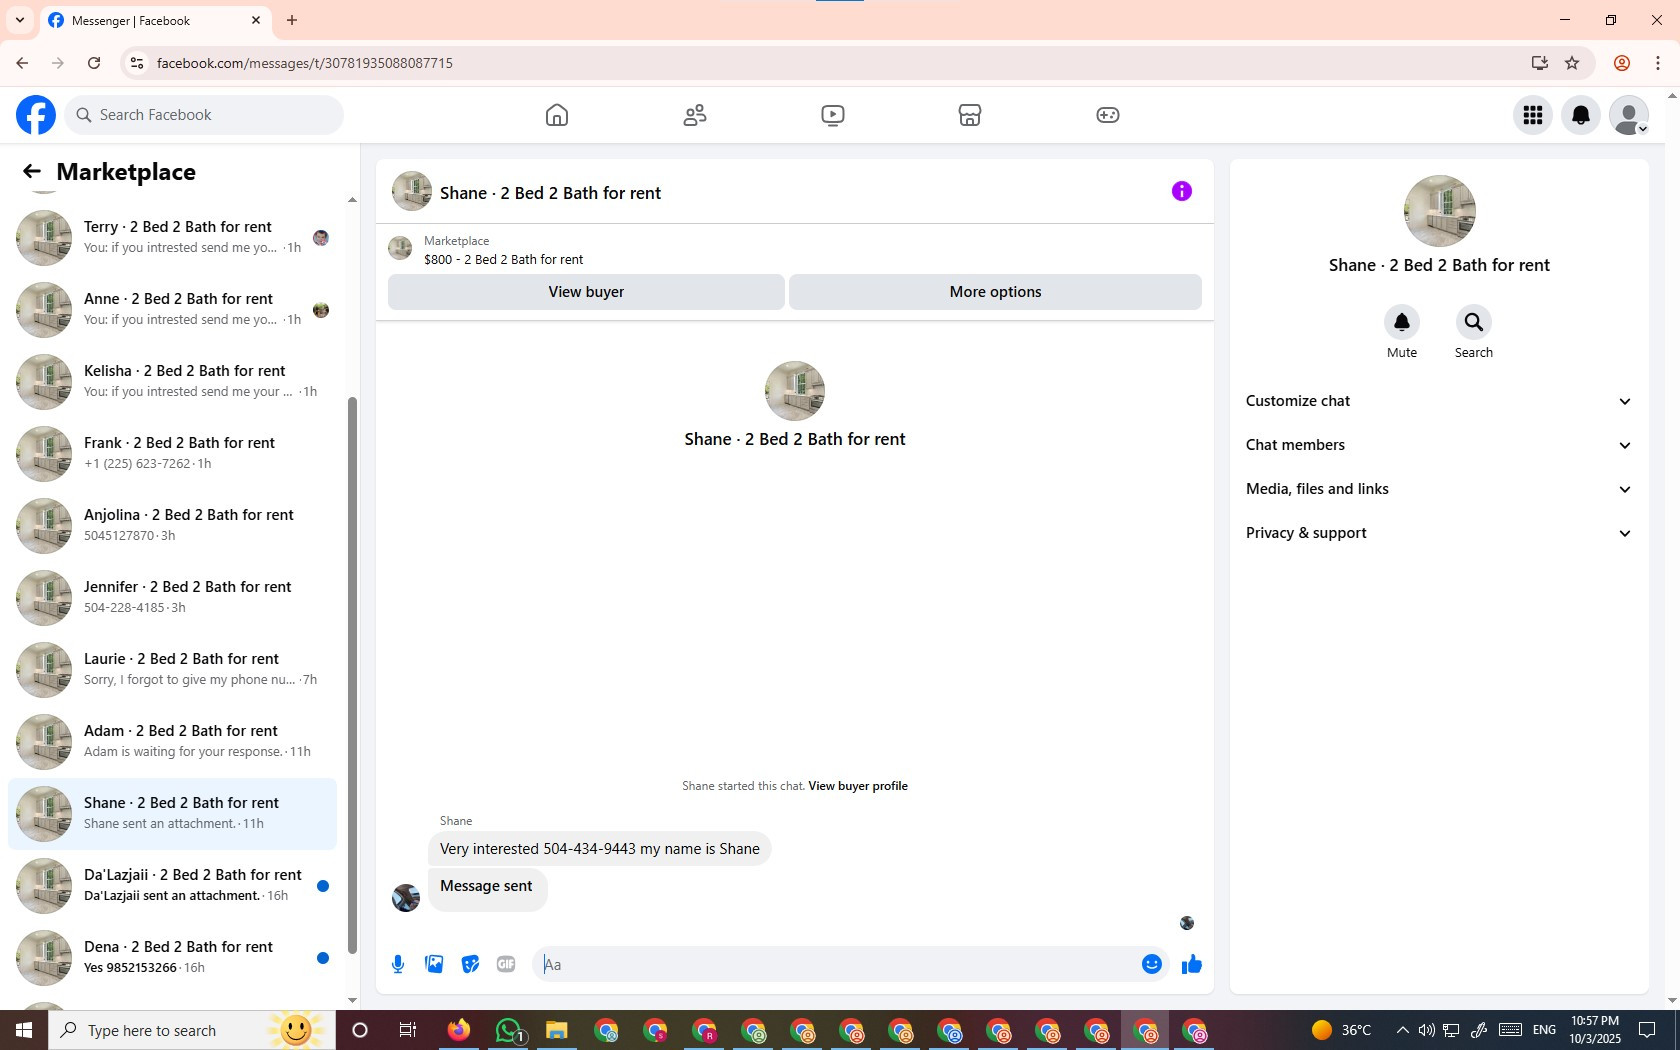Open the Windows Start menu
Viewport: 1680px width, 1050px height.
(24, 1030)
